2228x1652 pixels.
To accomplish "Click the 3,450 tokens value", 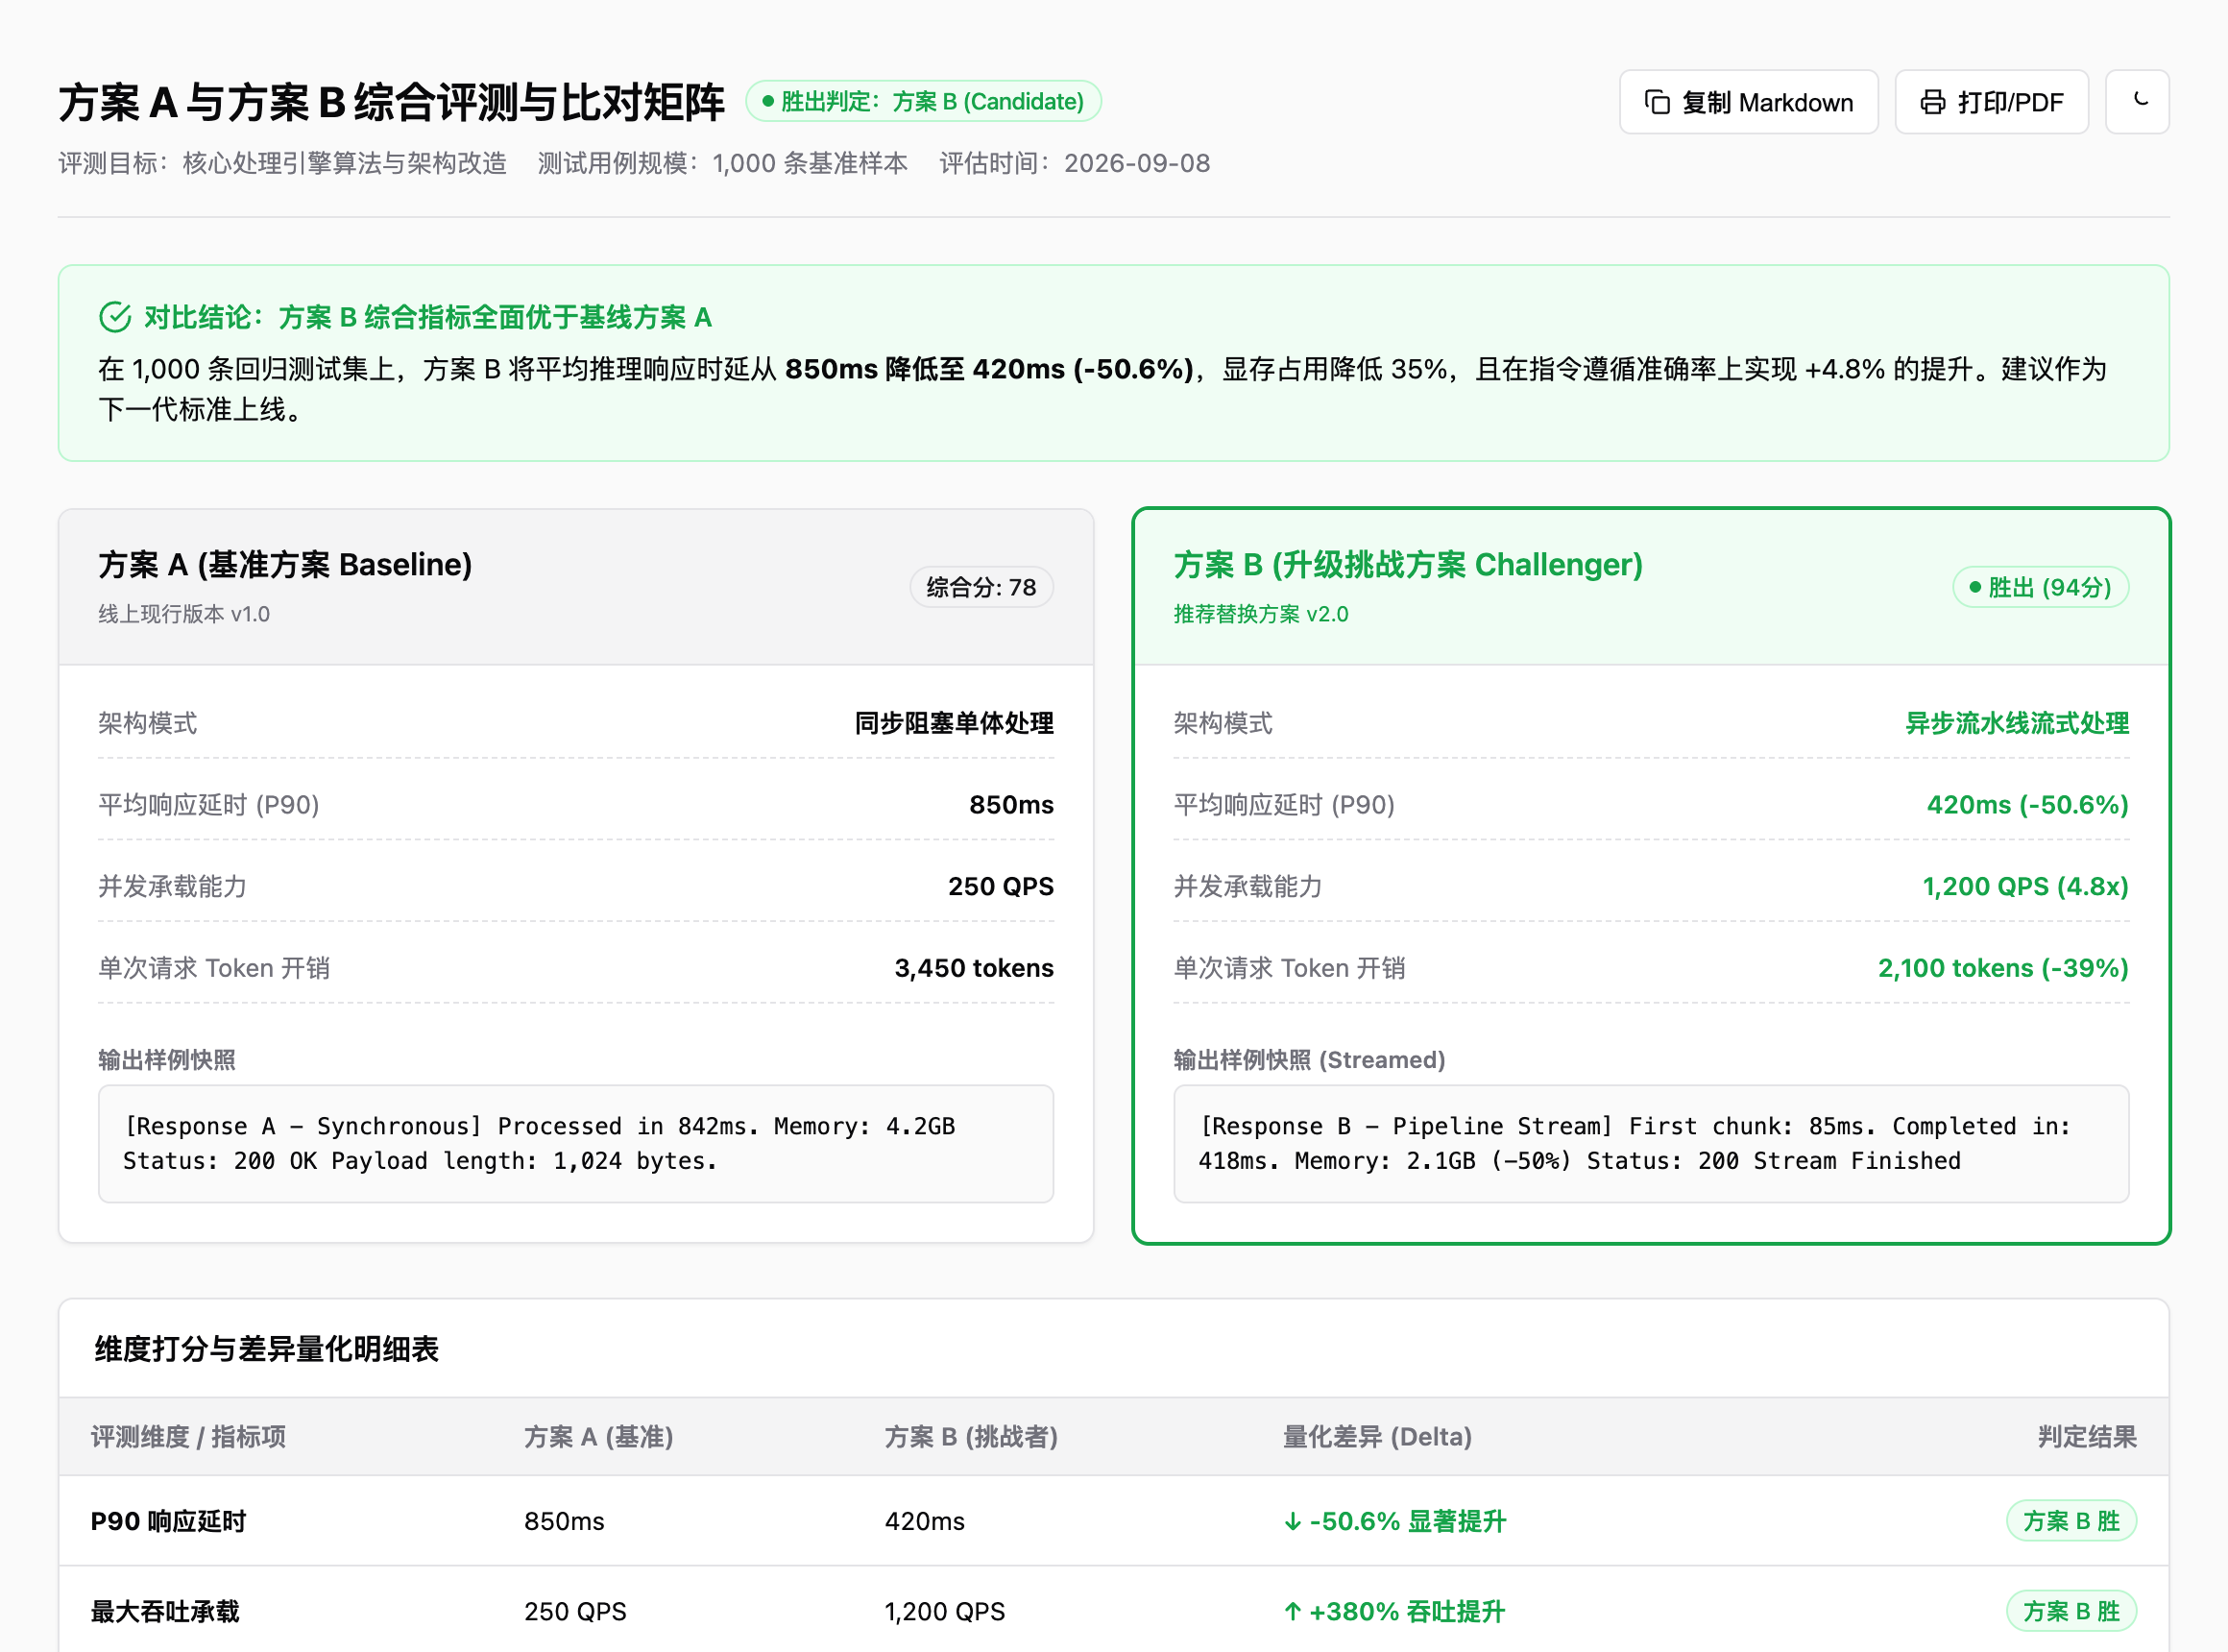I will (x=974, y=968).
